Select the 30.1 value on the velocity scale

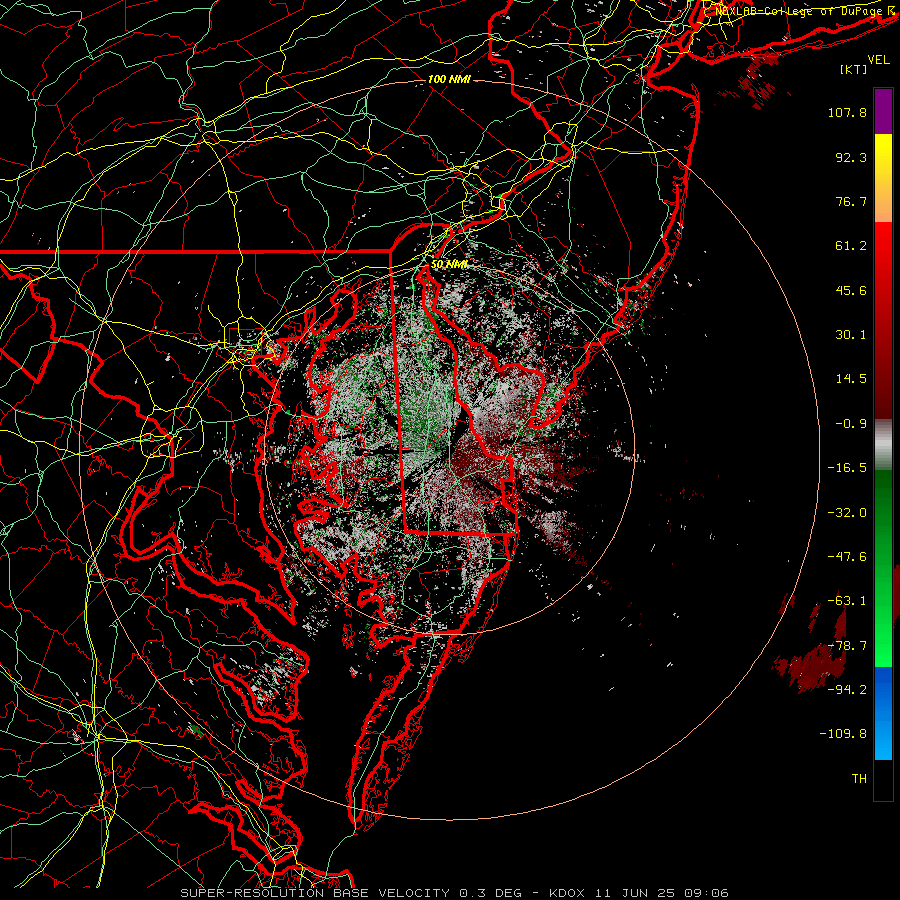coord(851,335)
